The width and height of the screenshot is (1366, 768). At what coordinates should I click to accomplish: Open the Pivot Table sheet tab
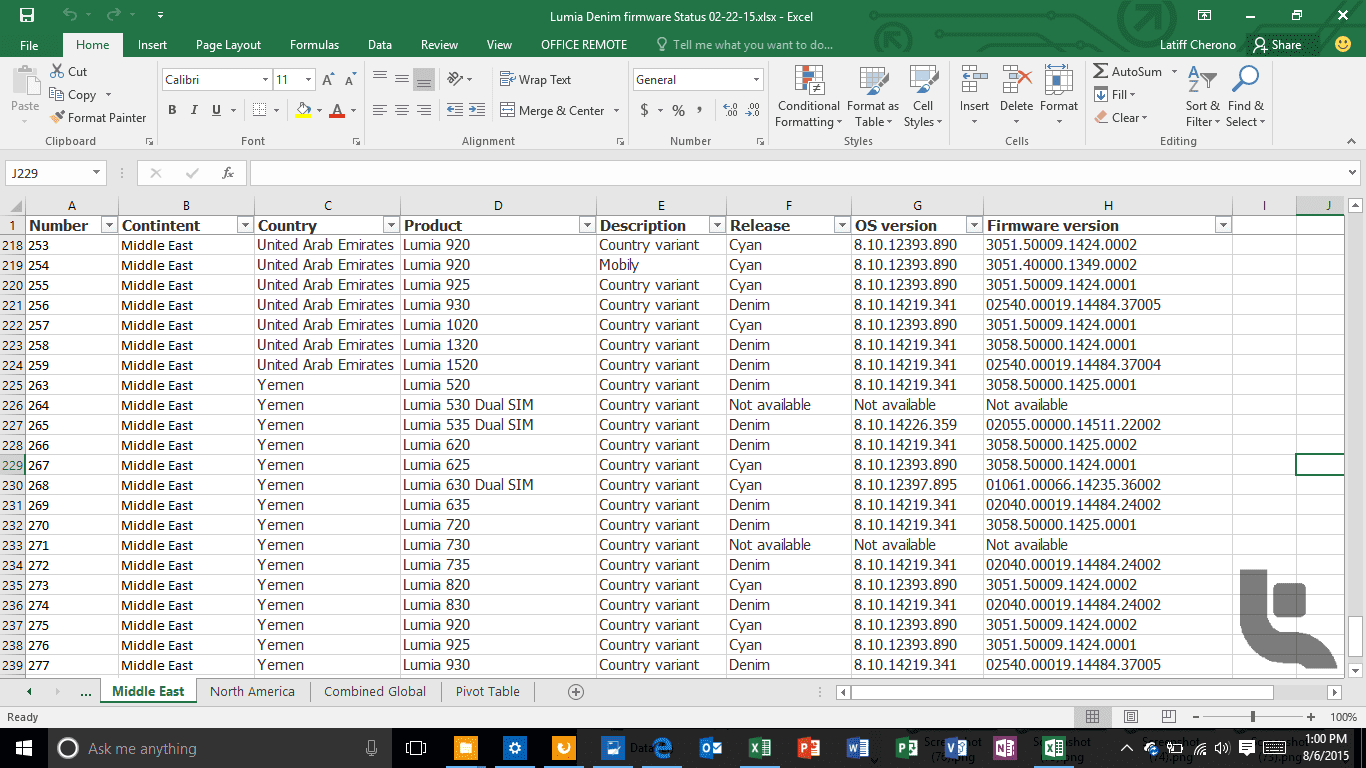point(488,692)
